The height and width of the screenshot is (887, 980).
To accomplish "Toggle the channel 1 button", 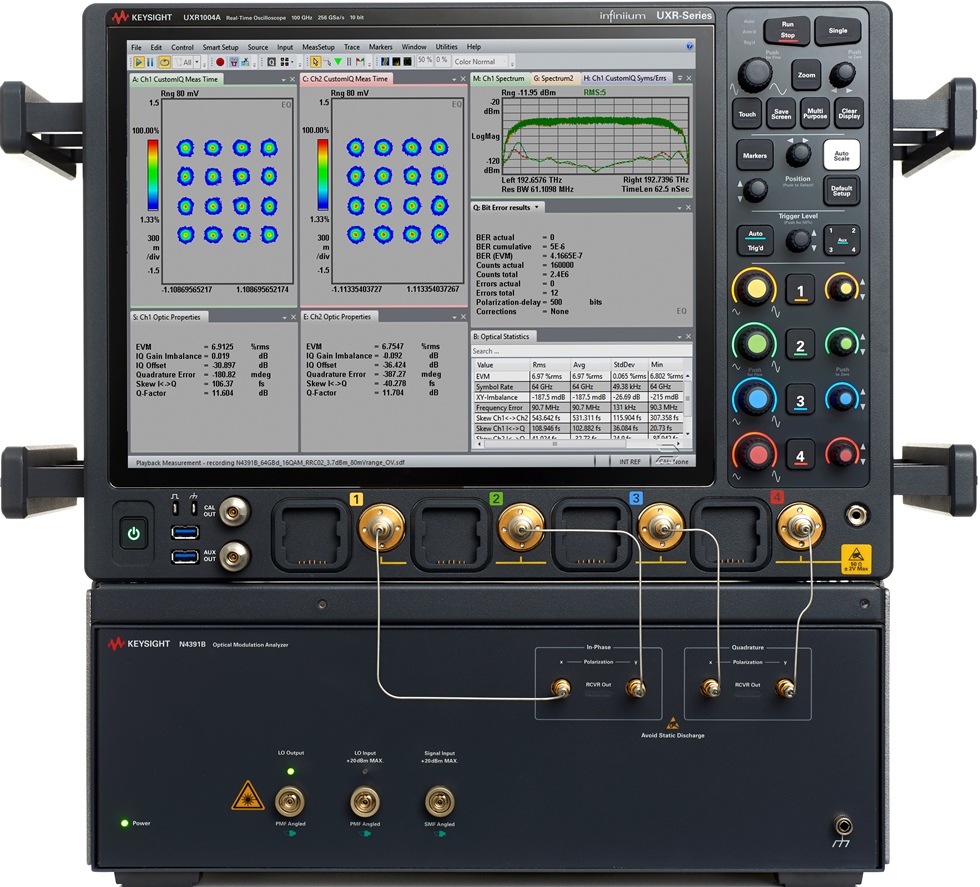I will click(800, 291).
